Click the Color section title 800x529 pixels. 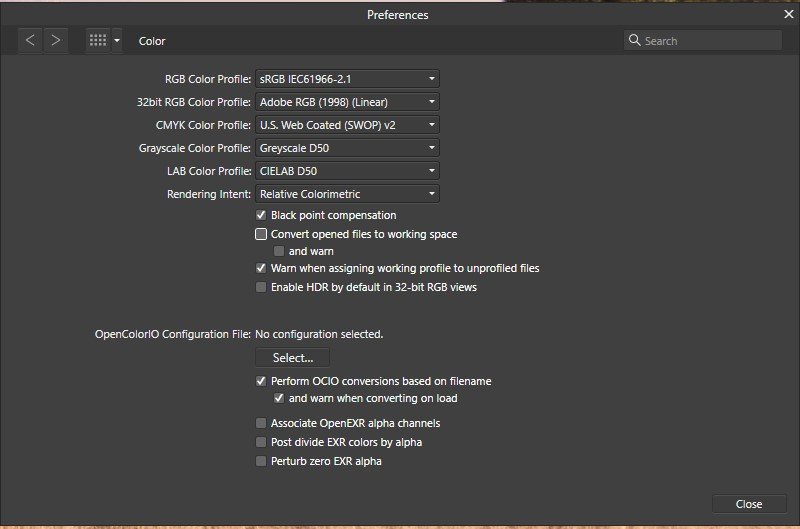pos(152,41)
